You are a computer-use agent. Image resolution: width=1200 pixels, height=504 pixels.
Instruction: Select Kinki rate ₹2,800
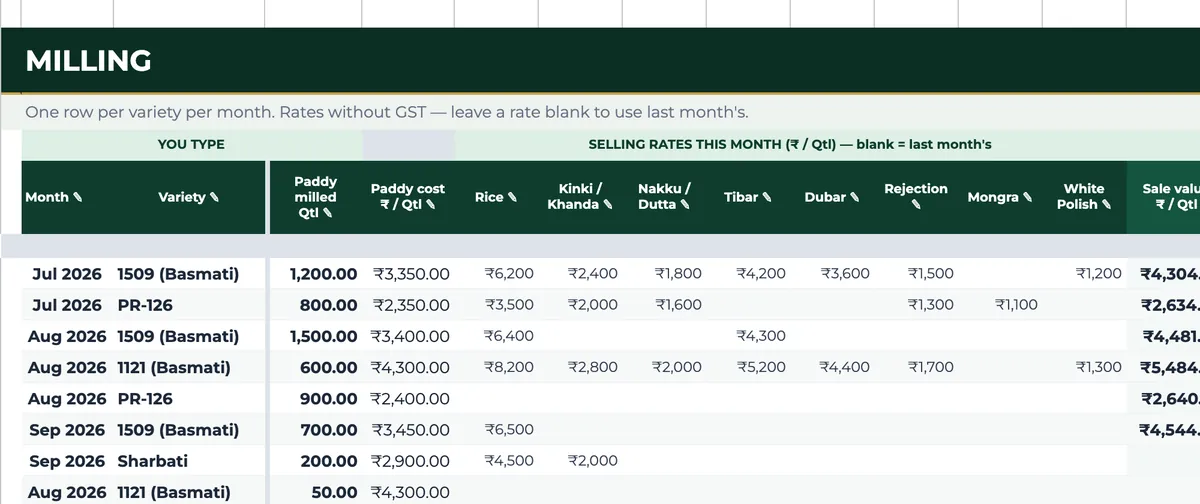(593, 367)
